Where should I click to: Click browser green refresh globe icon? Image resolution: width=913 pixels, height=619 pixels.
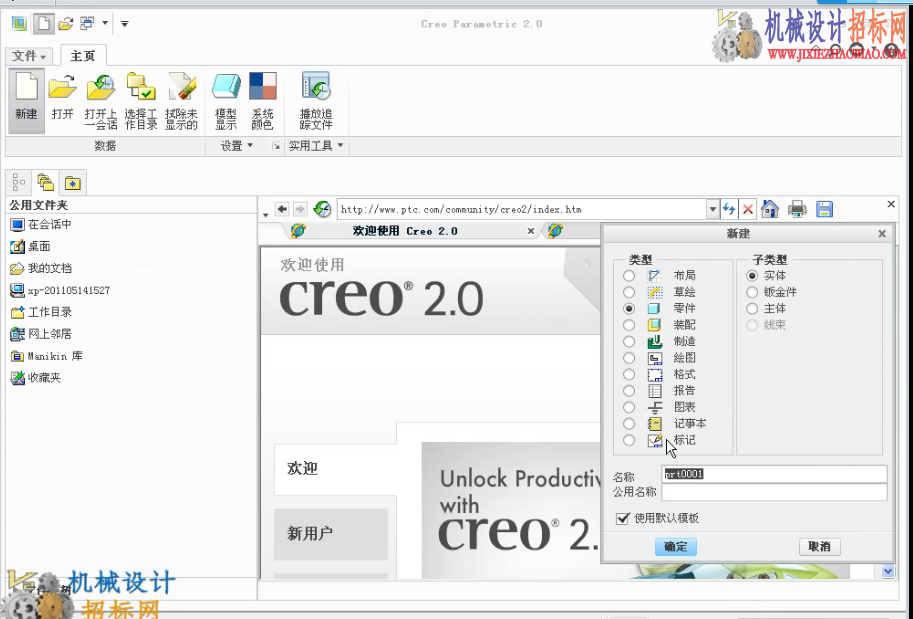click(322, 209)
